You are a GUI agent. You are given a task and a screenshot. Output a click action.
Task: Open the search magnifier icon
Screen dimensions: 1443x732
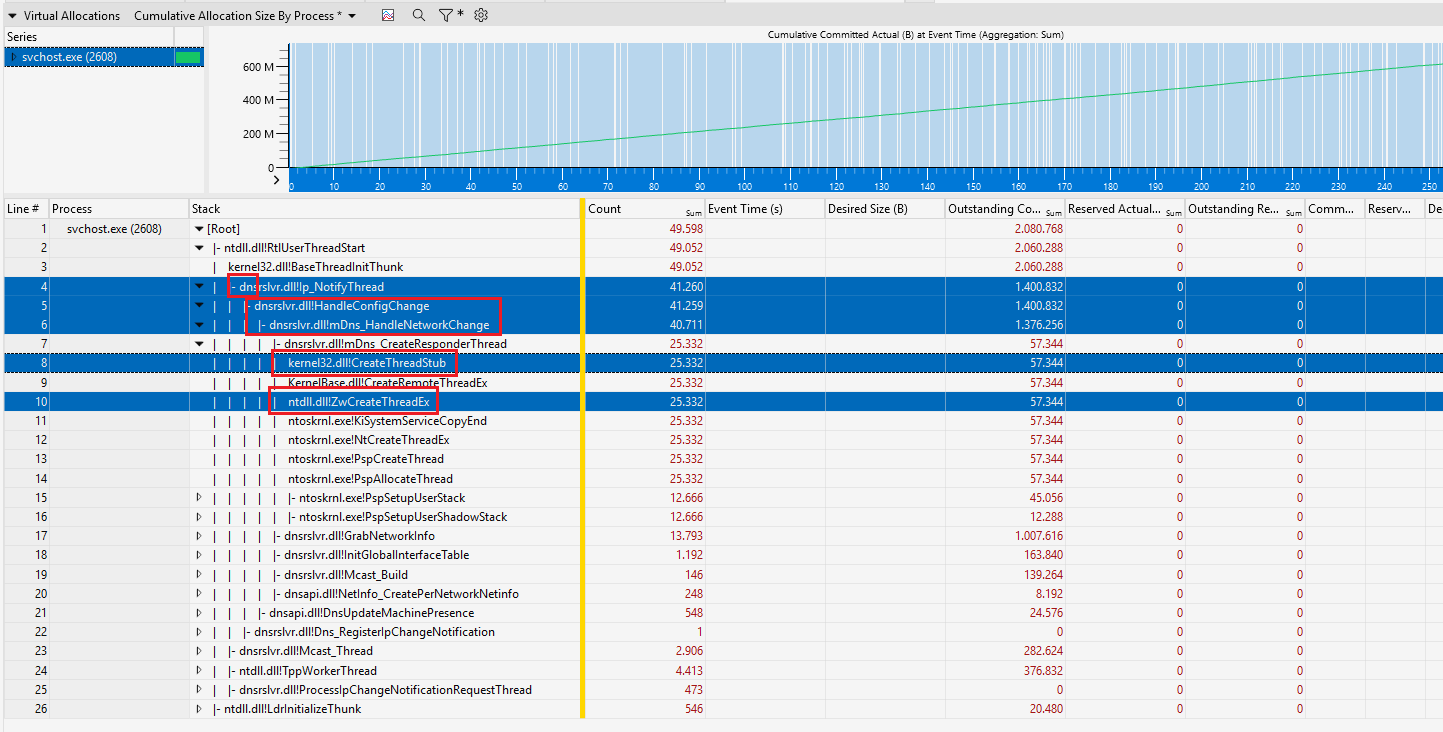pos(418,16)
